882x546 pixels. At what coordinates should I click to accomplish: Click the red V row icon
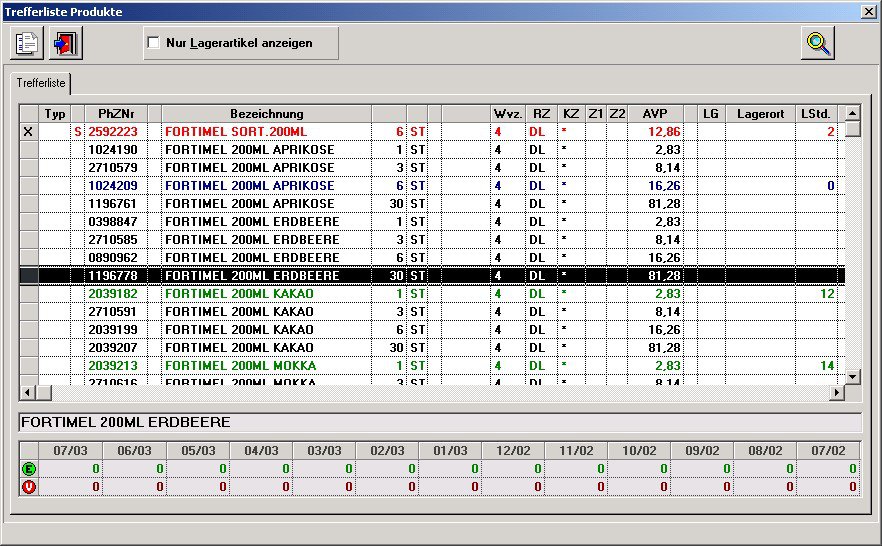[x=28, y=486]
